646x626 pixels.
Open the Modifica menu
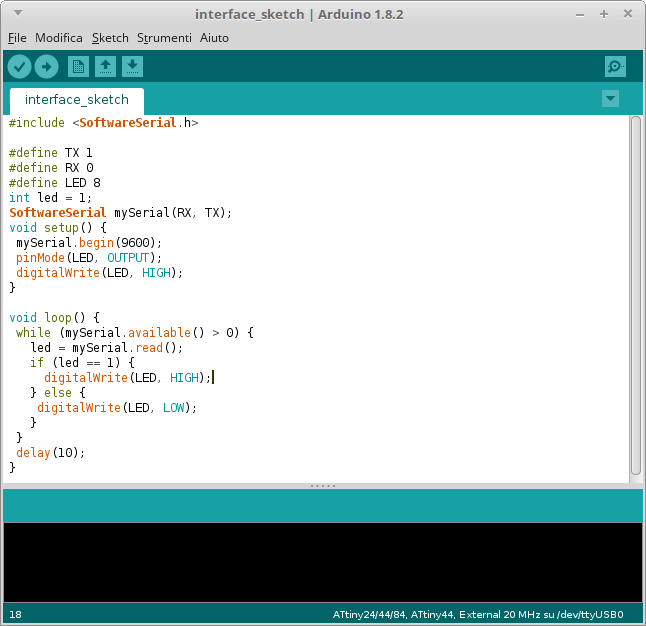pos(59,38)
